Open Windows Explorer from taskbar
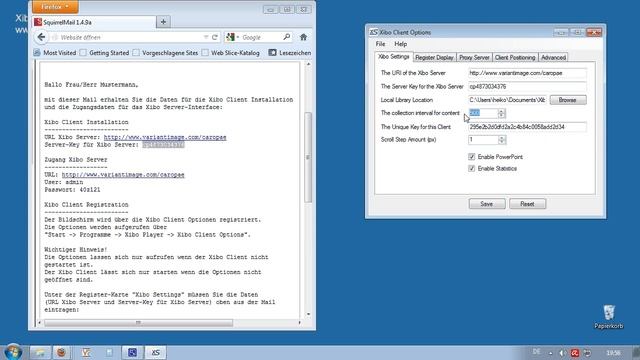The height and width of the screenshot is (360, 640). tap(40, 353)
